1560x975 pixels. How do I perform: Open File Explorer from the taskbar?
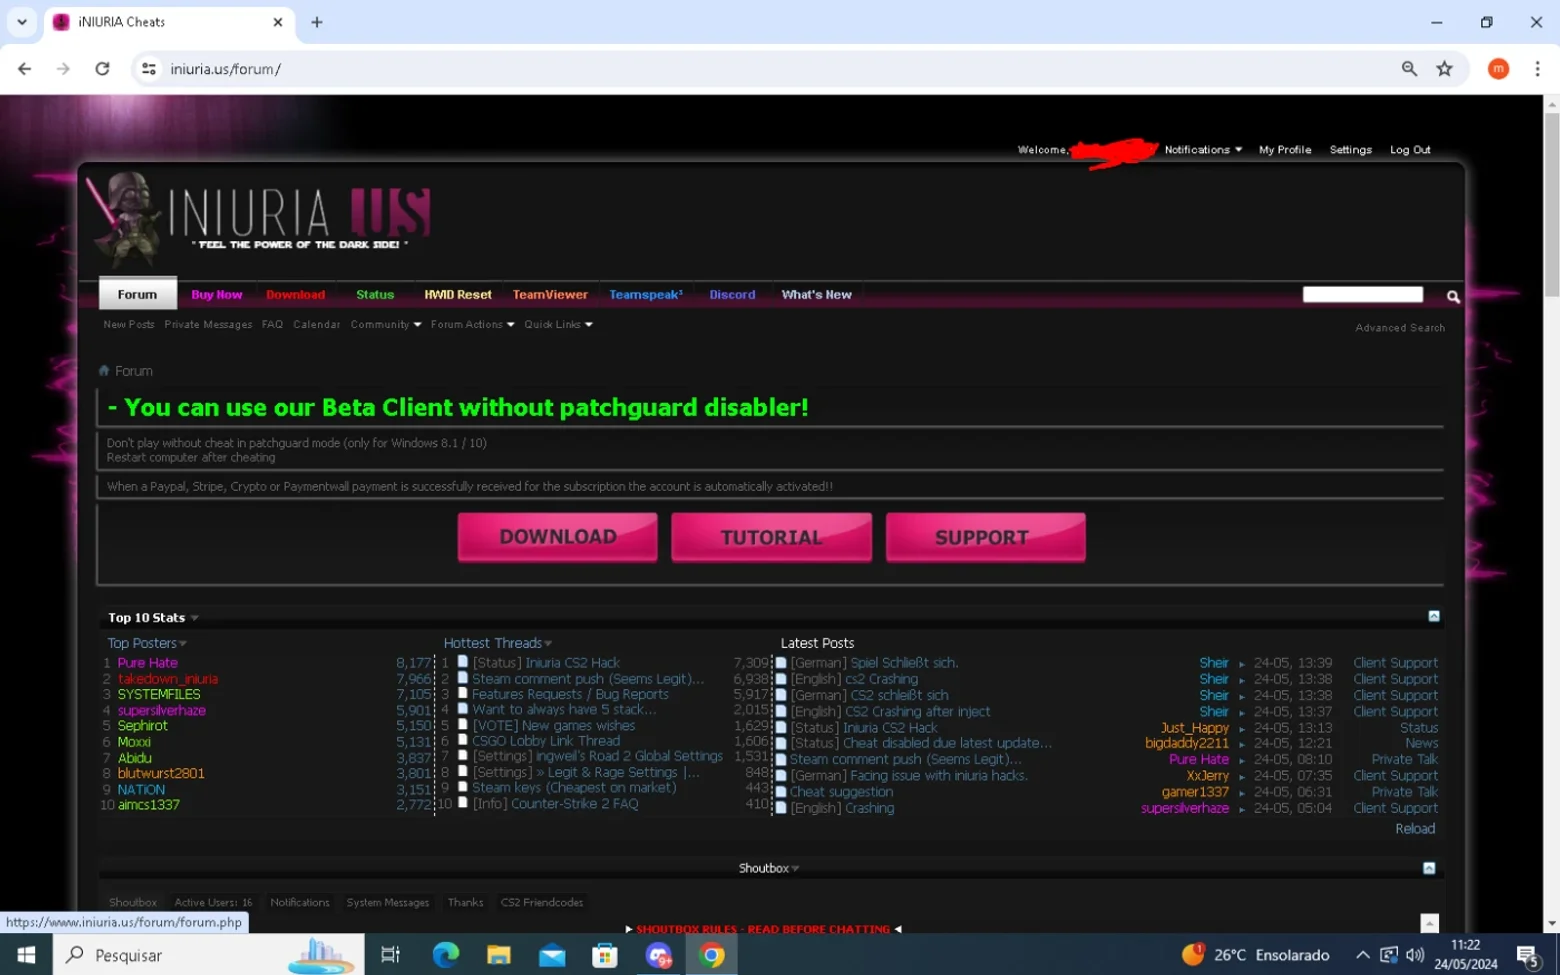[499, 955]
